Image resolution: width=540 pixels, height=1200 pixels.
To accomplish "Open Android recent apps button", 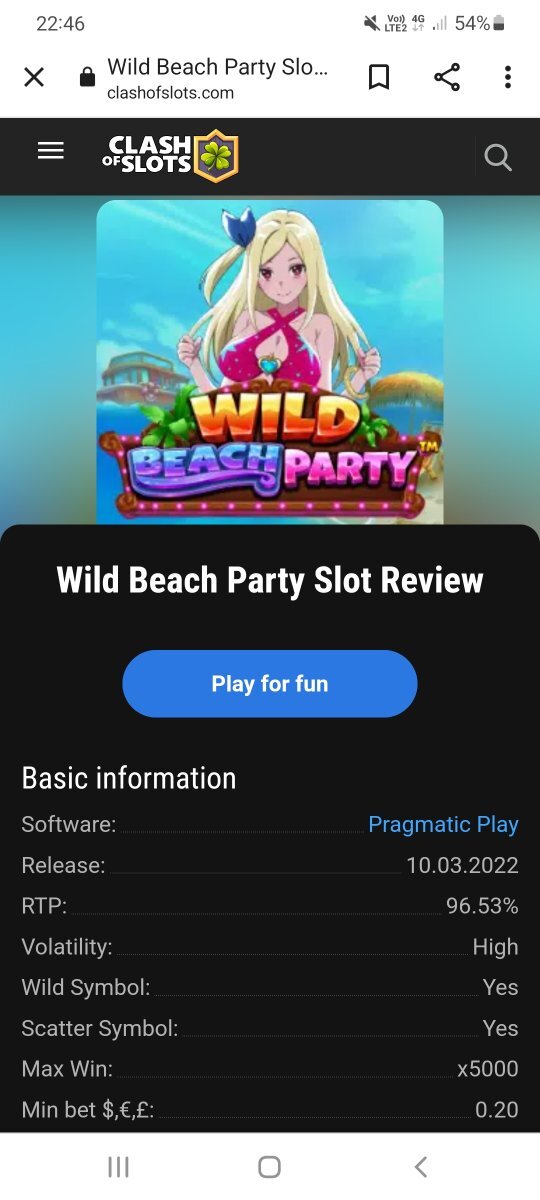I will 118,1167.
